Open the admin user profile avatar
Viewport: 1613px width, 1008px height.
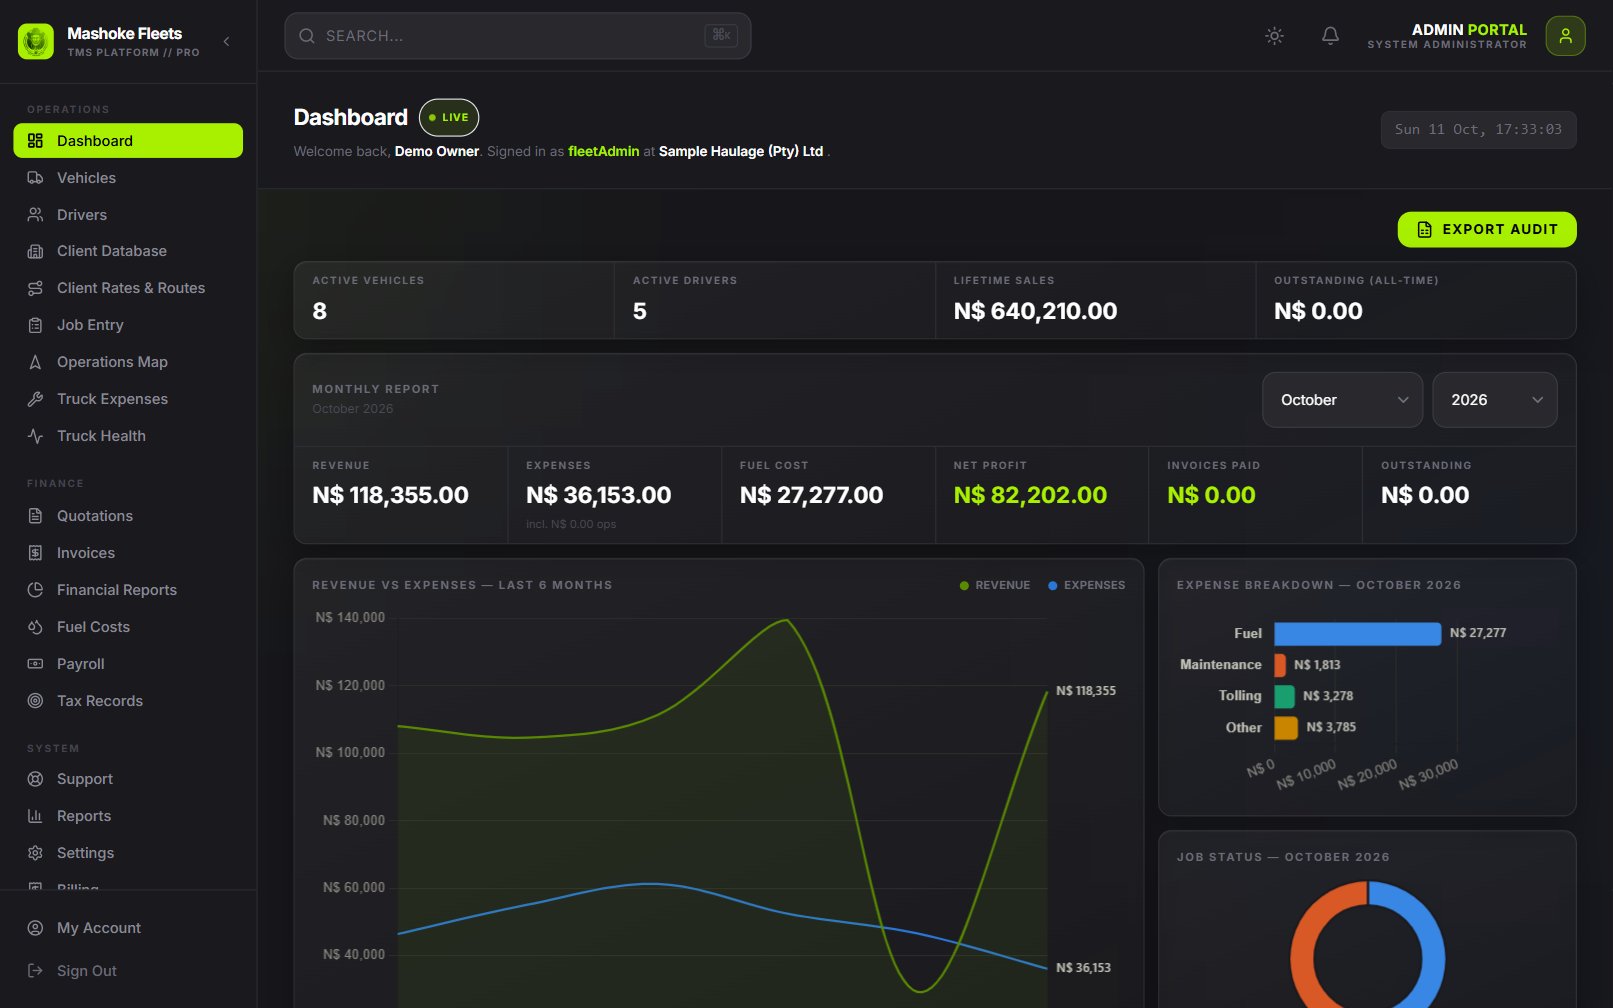tap(1565, 36)
